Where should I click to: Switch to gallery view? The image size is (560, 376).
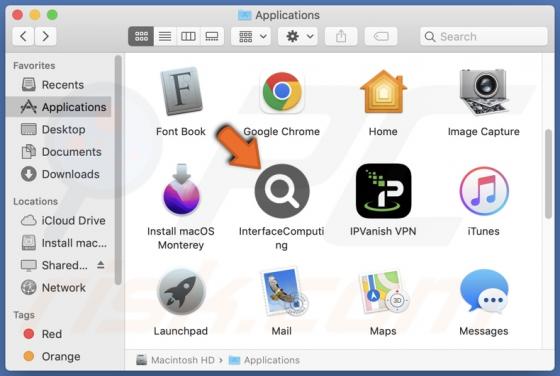coord(212,36)
